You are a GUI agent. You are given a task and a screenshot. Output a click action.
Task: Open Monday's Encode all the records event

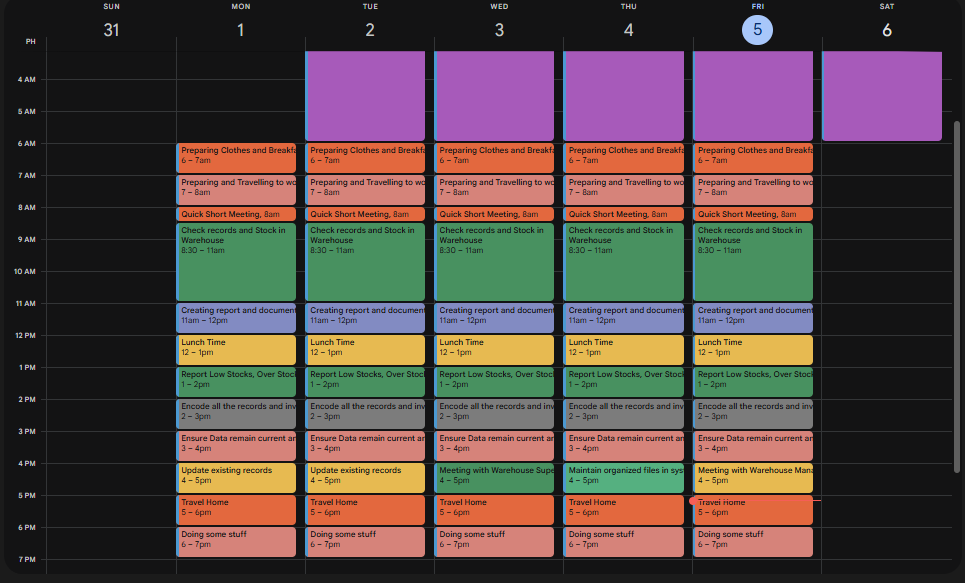click(236, 414)
